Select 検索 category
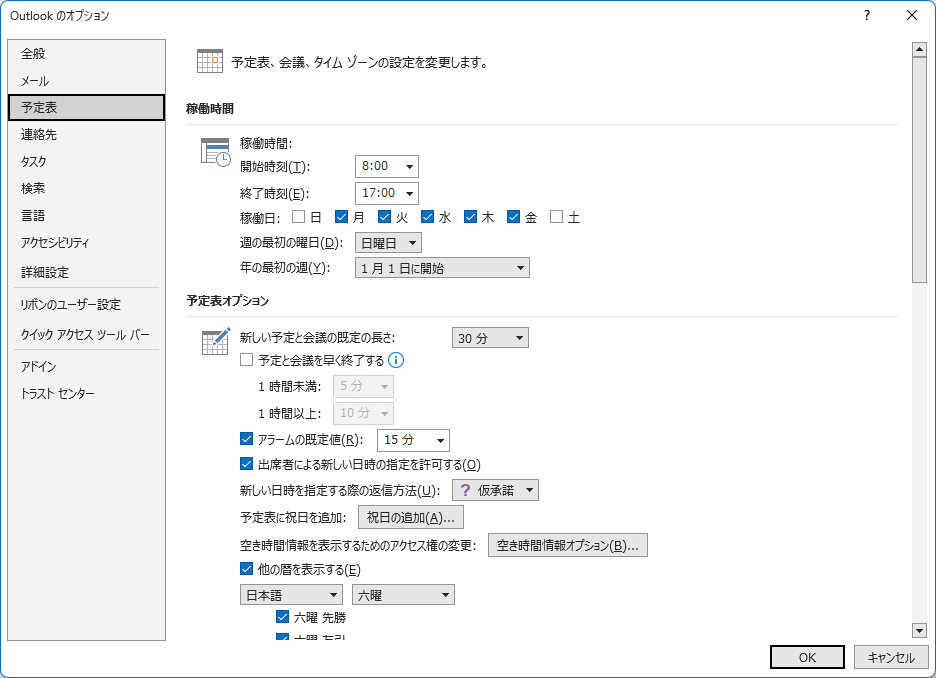This screenshot has width=936, height=678. click(87, 188)
